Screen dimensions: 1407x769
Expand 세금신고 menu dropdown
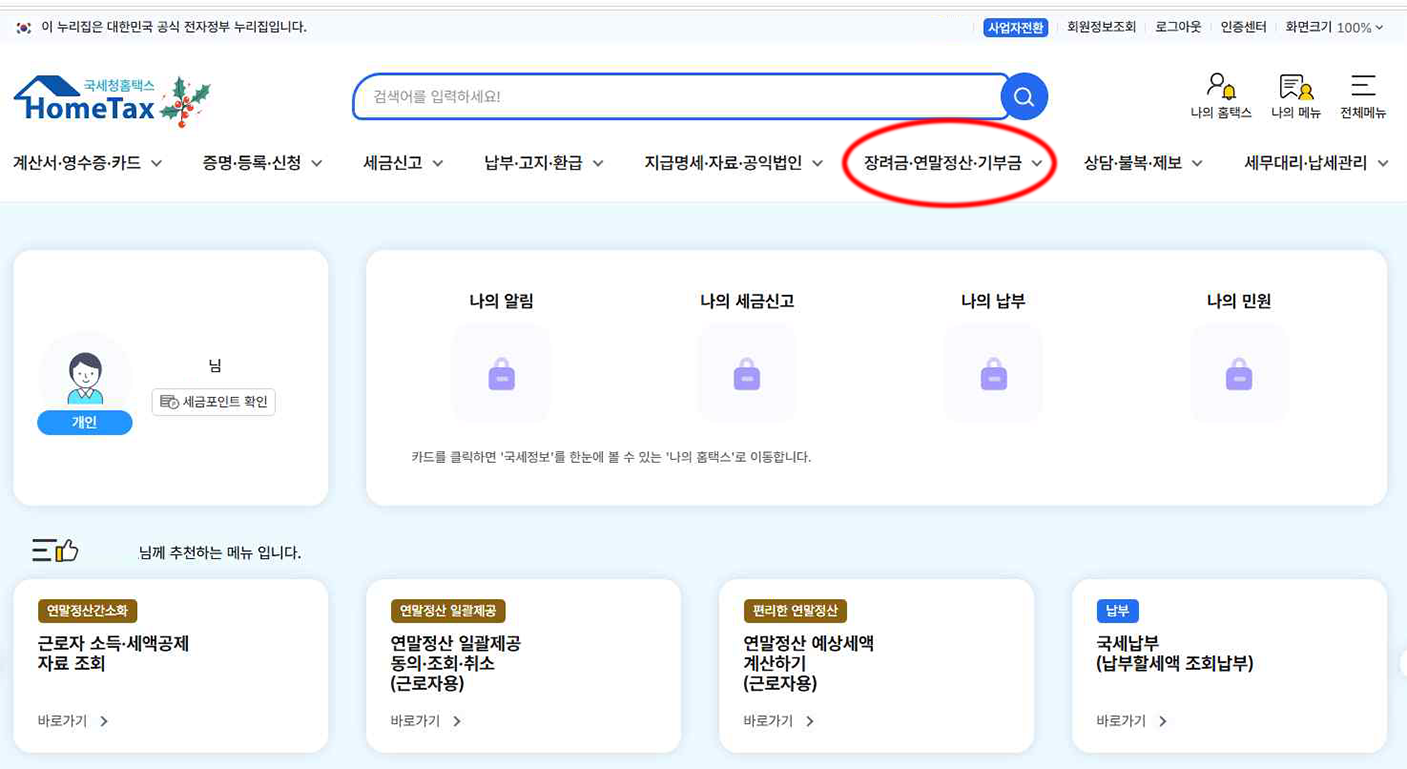[403, 163]
